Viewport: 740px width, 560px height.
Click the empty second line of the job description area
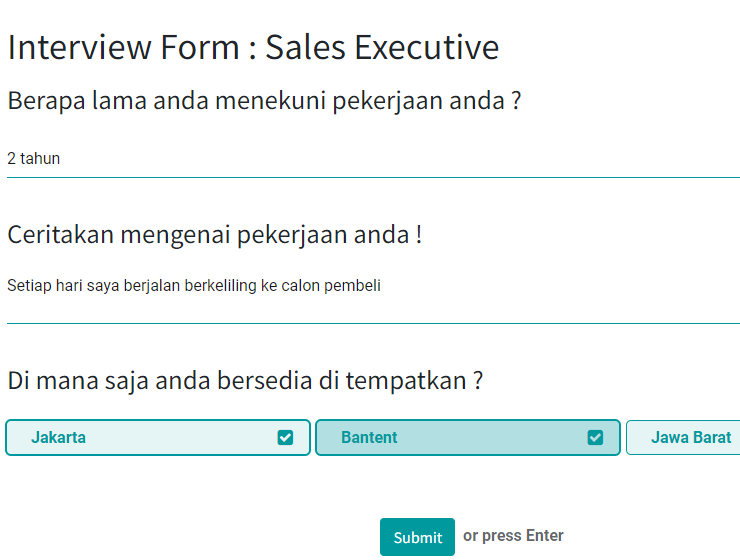(373, 309)
